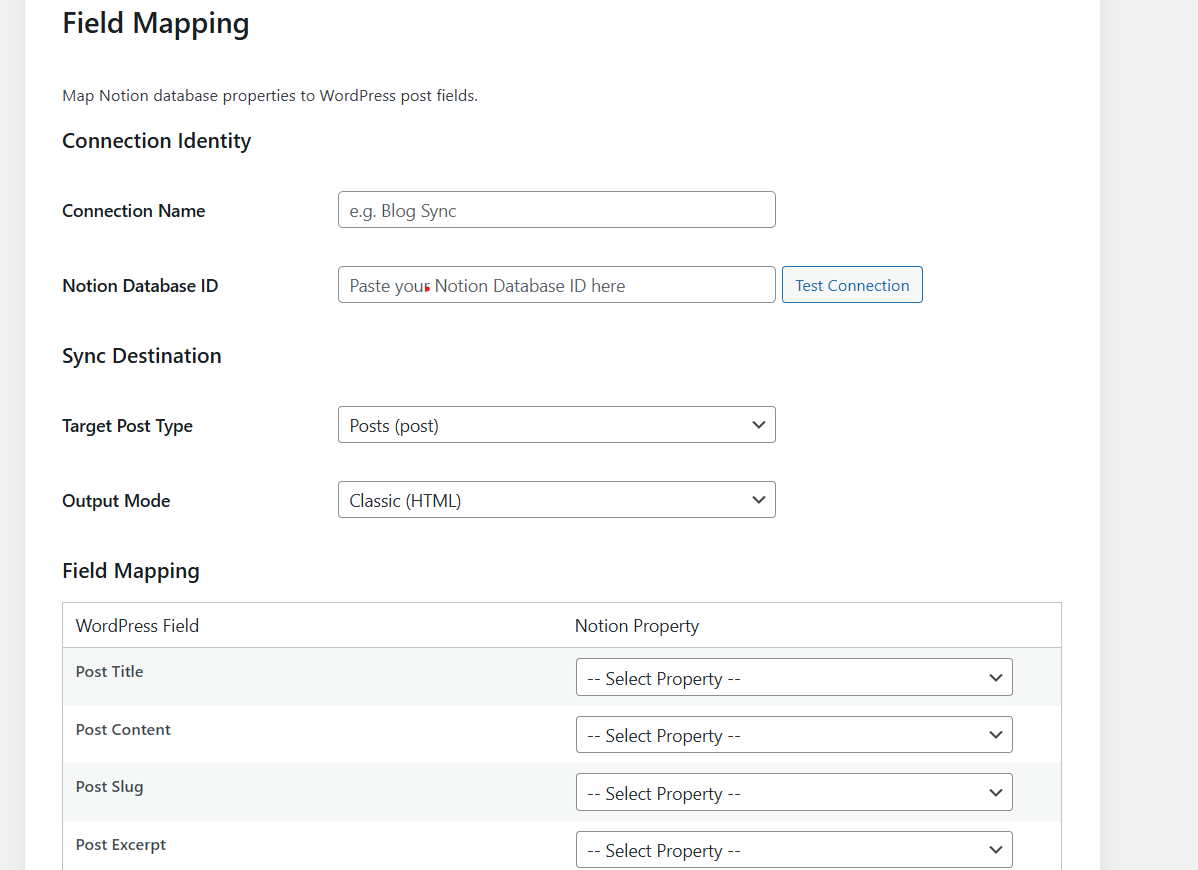This screenshot has width=1198, height=870.
Task: Open the Target Post Type dropdown
Action: pyautogui.click(x=556, y=425)
